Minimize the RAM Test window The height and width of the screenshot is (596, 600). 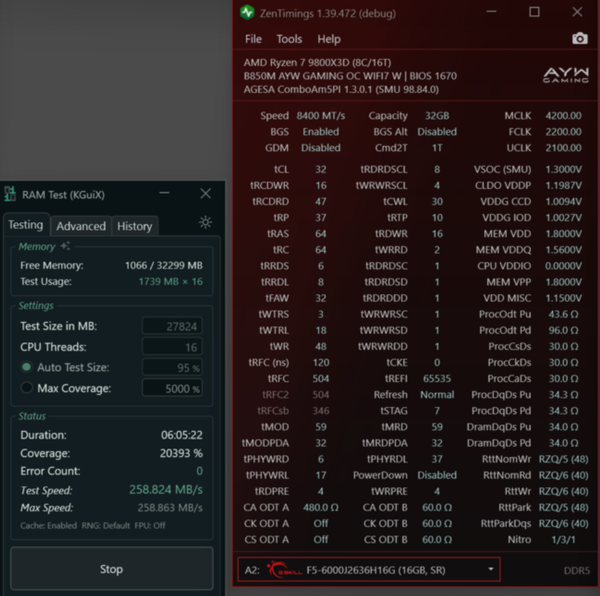coord(165,193)
